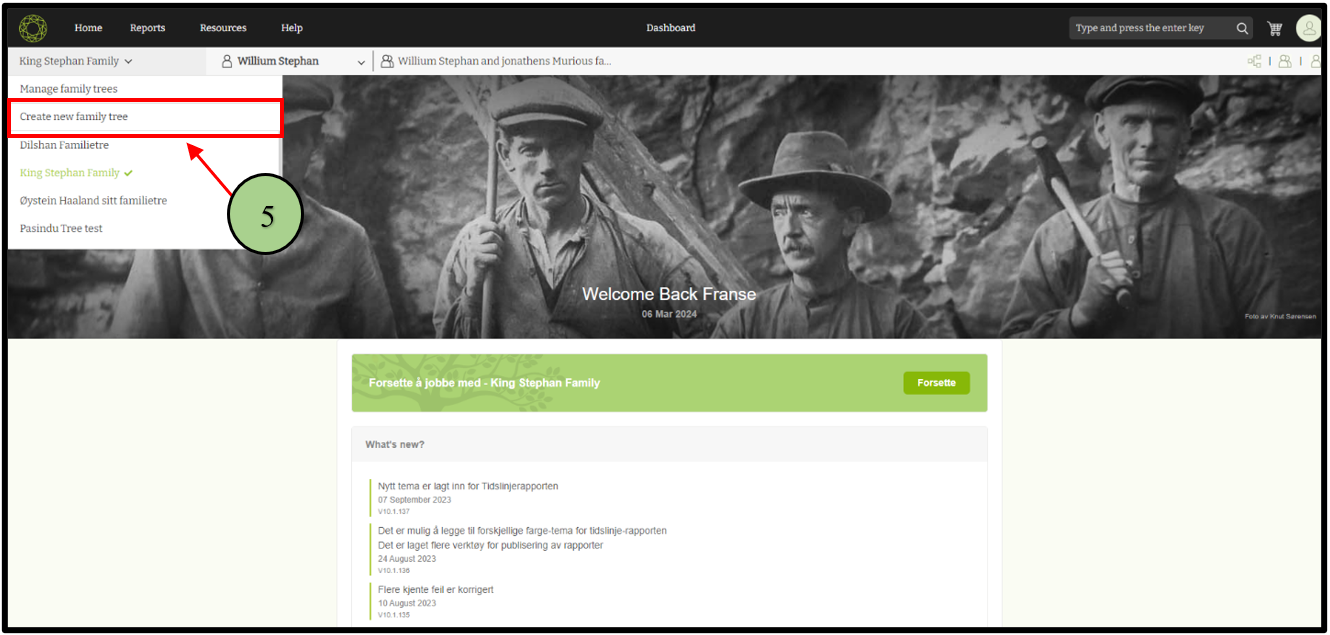Image resolution: width=1330 pixels, height=635 pixels.
Task: Choose Manage family trees option
Action: pyautogui.click(x=69, y=89)
